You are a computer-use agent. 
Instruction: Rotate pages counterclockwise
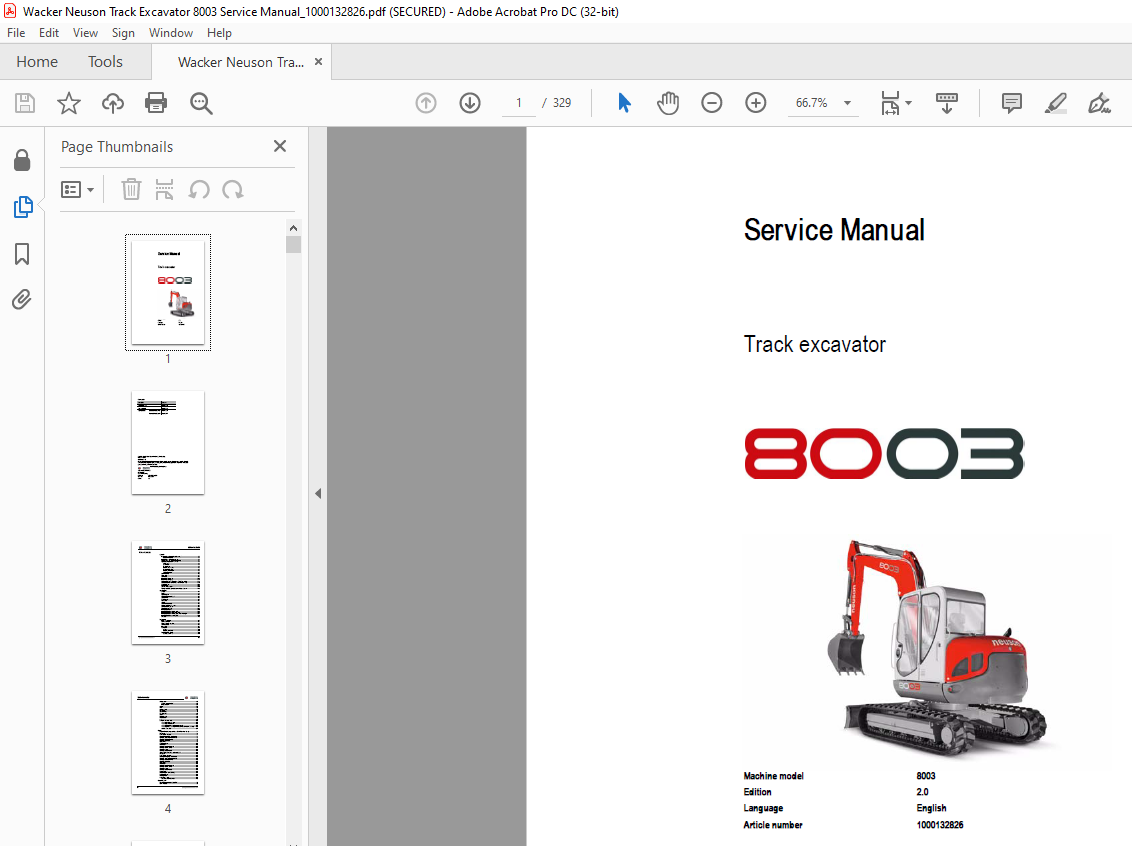point(199,190)
